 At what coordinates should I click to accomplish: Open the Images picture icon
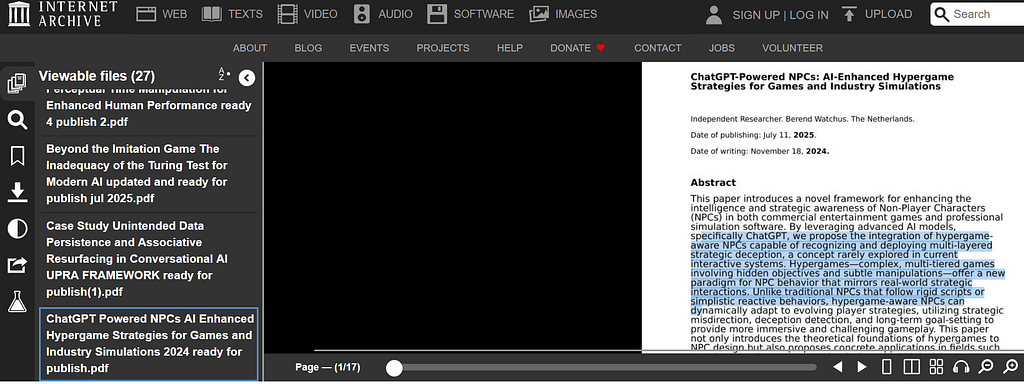(539, 14)
